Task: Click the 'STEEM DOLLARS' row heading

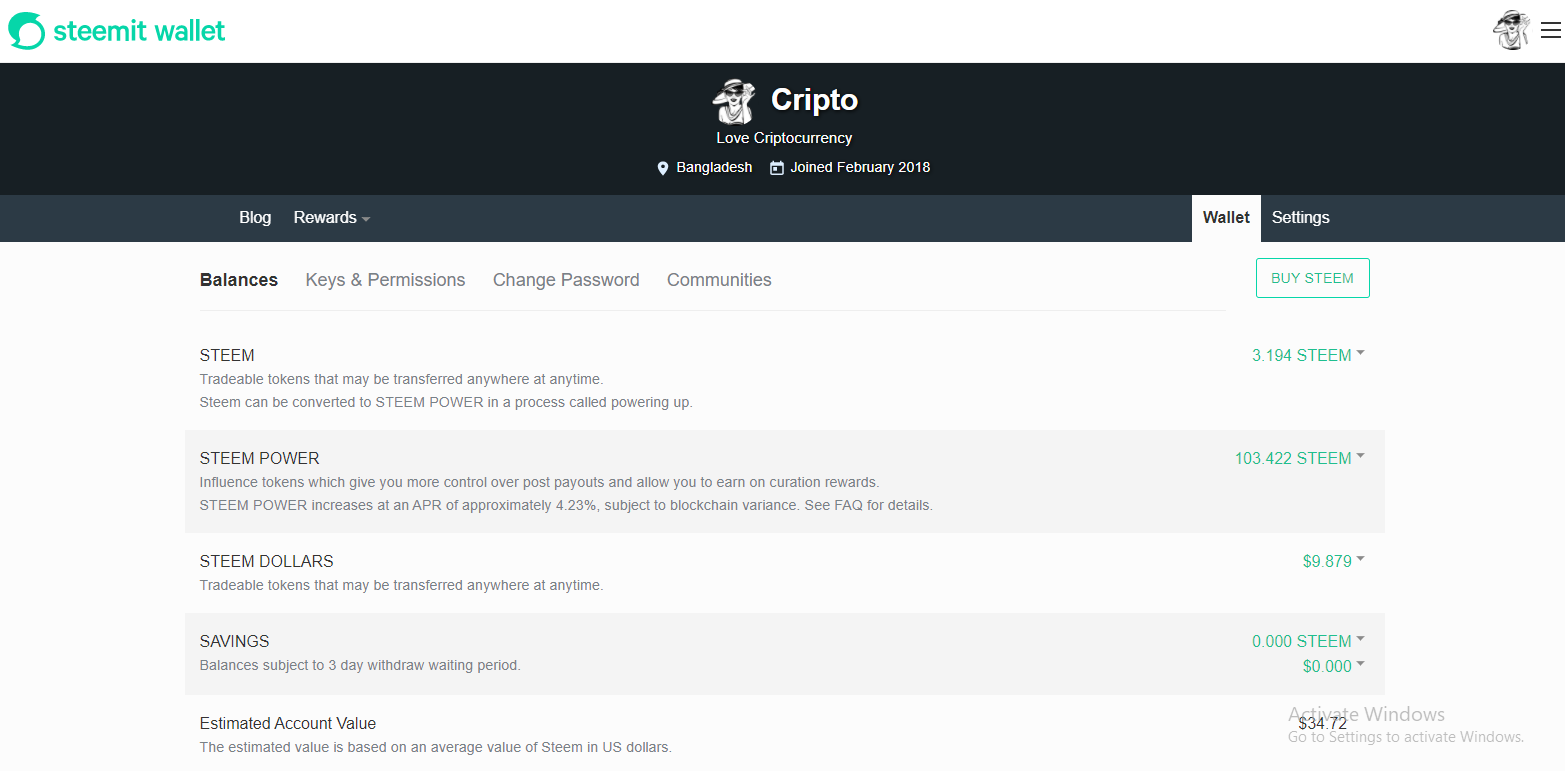Action: click(267, 561)
